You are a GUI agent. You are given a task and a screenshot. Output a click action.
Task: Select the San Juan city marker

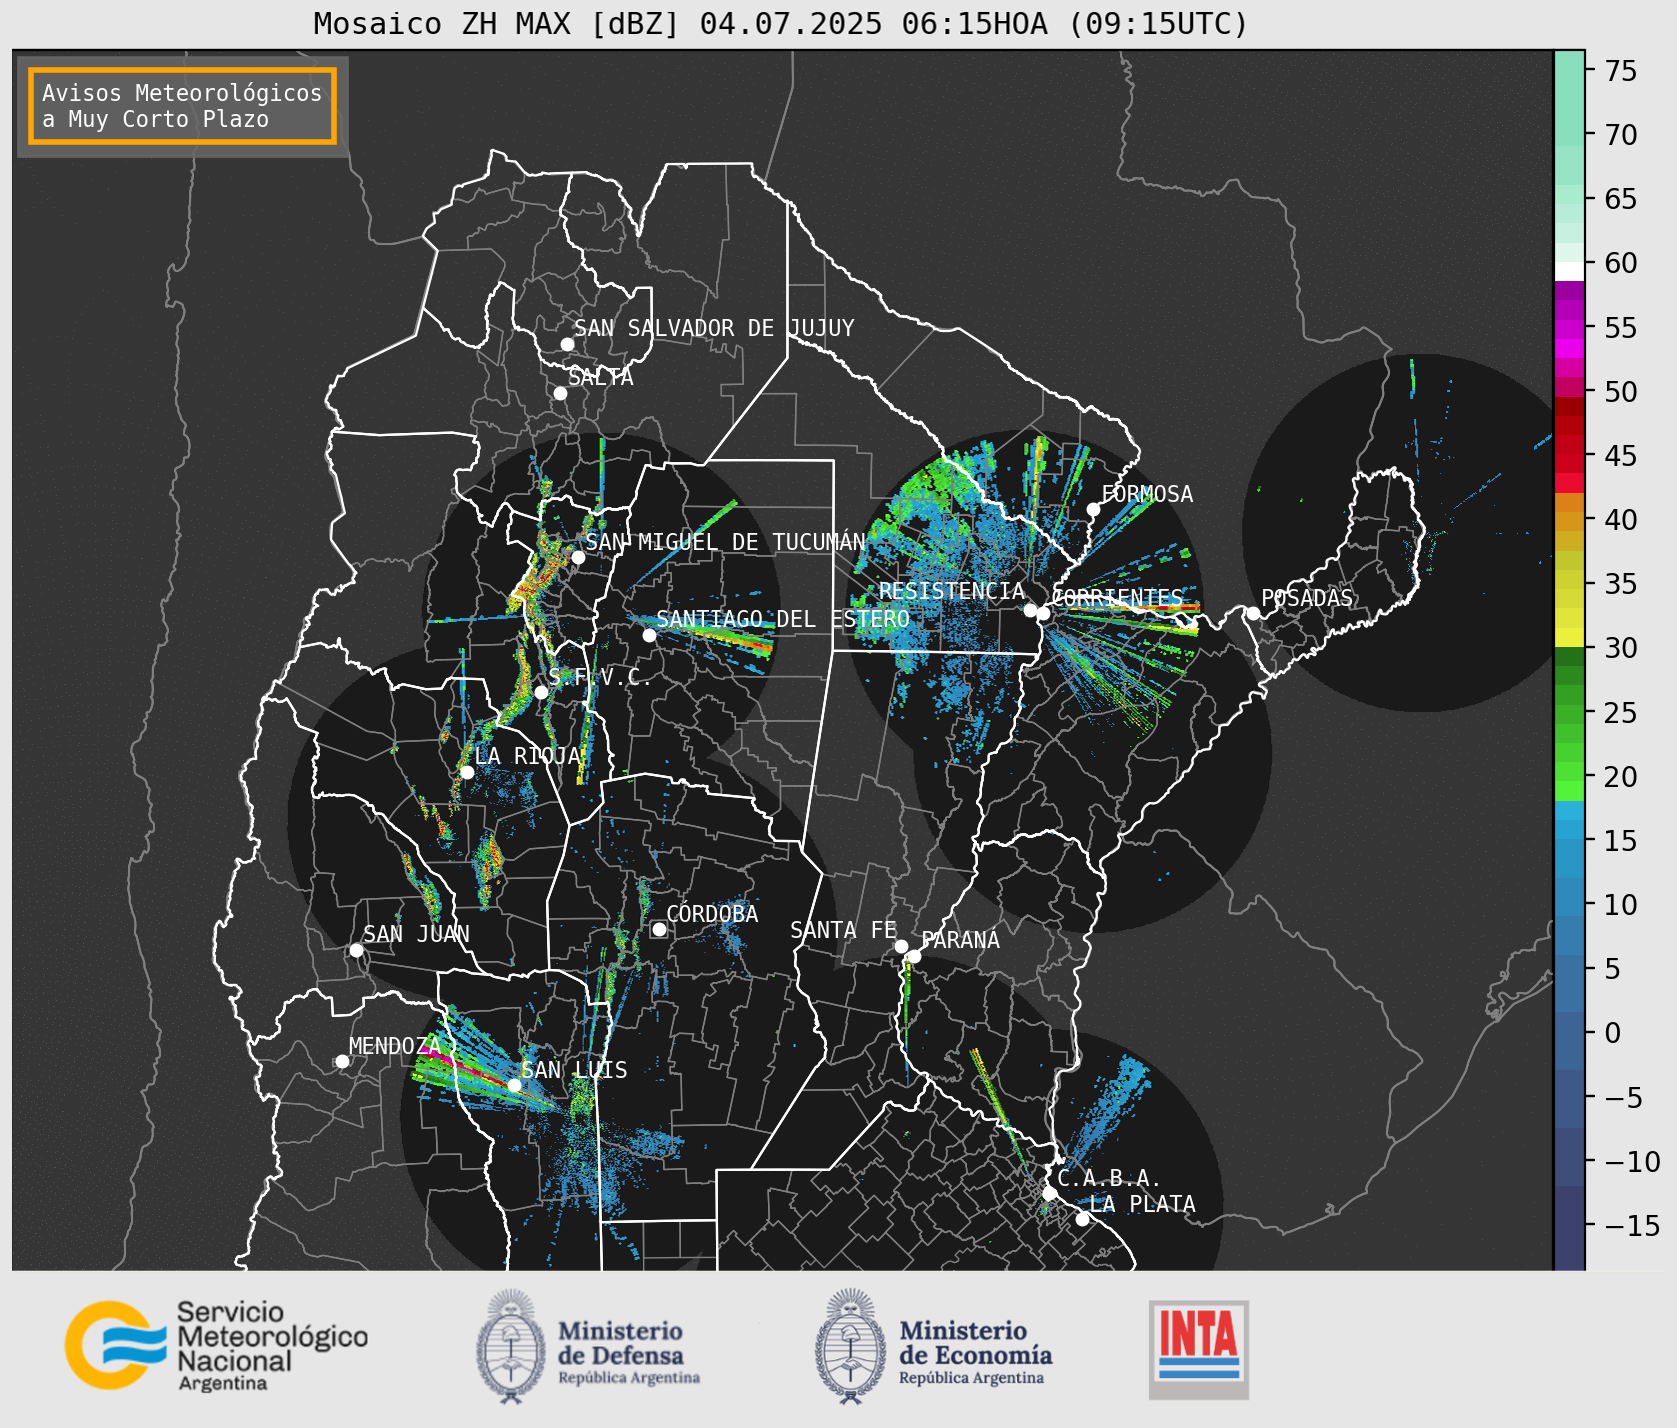[x=356, y=950]
